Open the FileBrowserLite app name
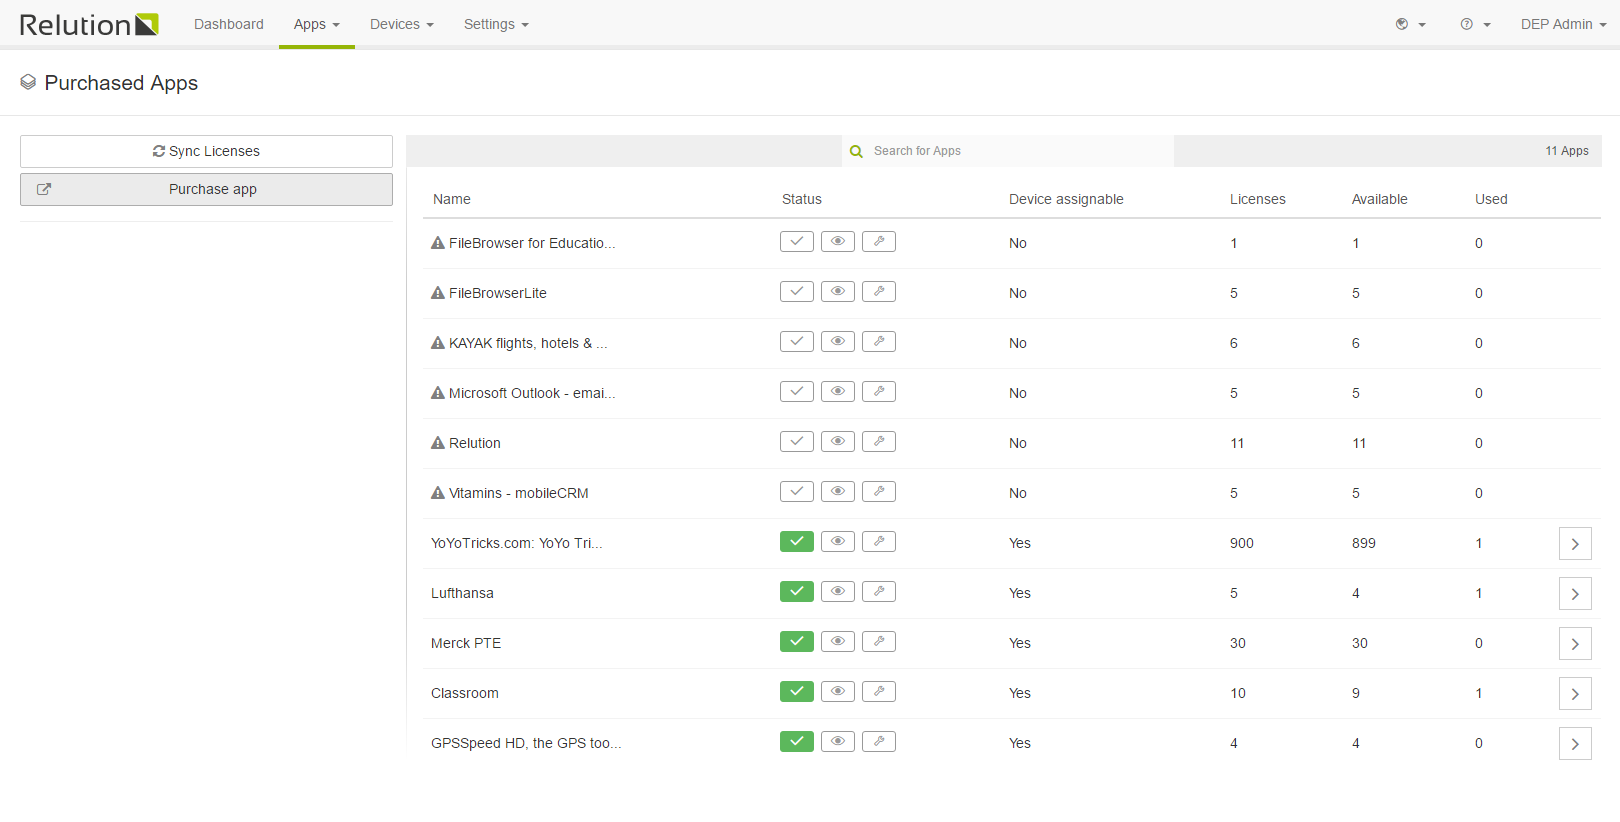Image resolution: width=1620 pixels, height=822 pixels. coord(498,293)
